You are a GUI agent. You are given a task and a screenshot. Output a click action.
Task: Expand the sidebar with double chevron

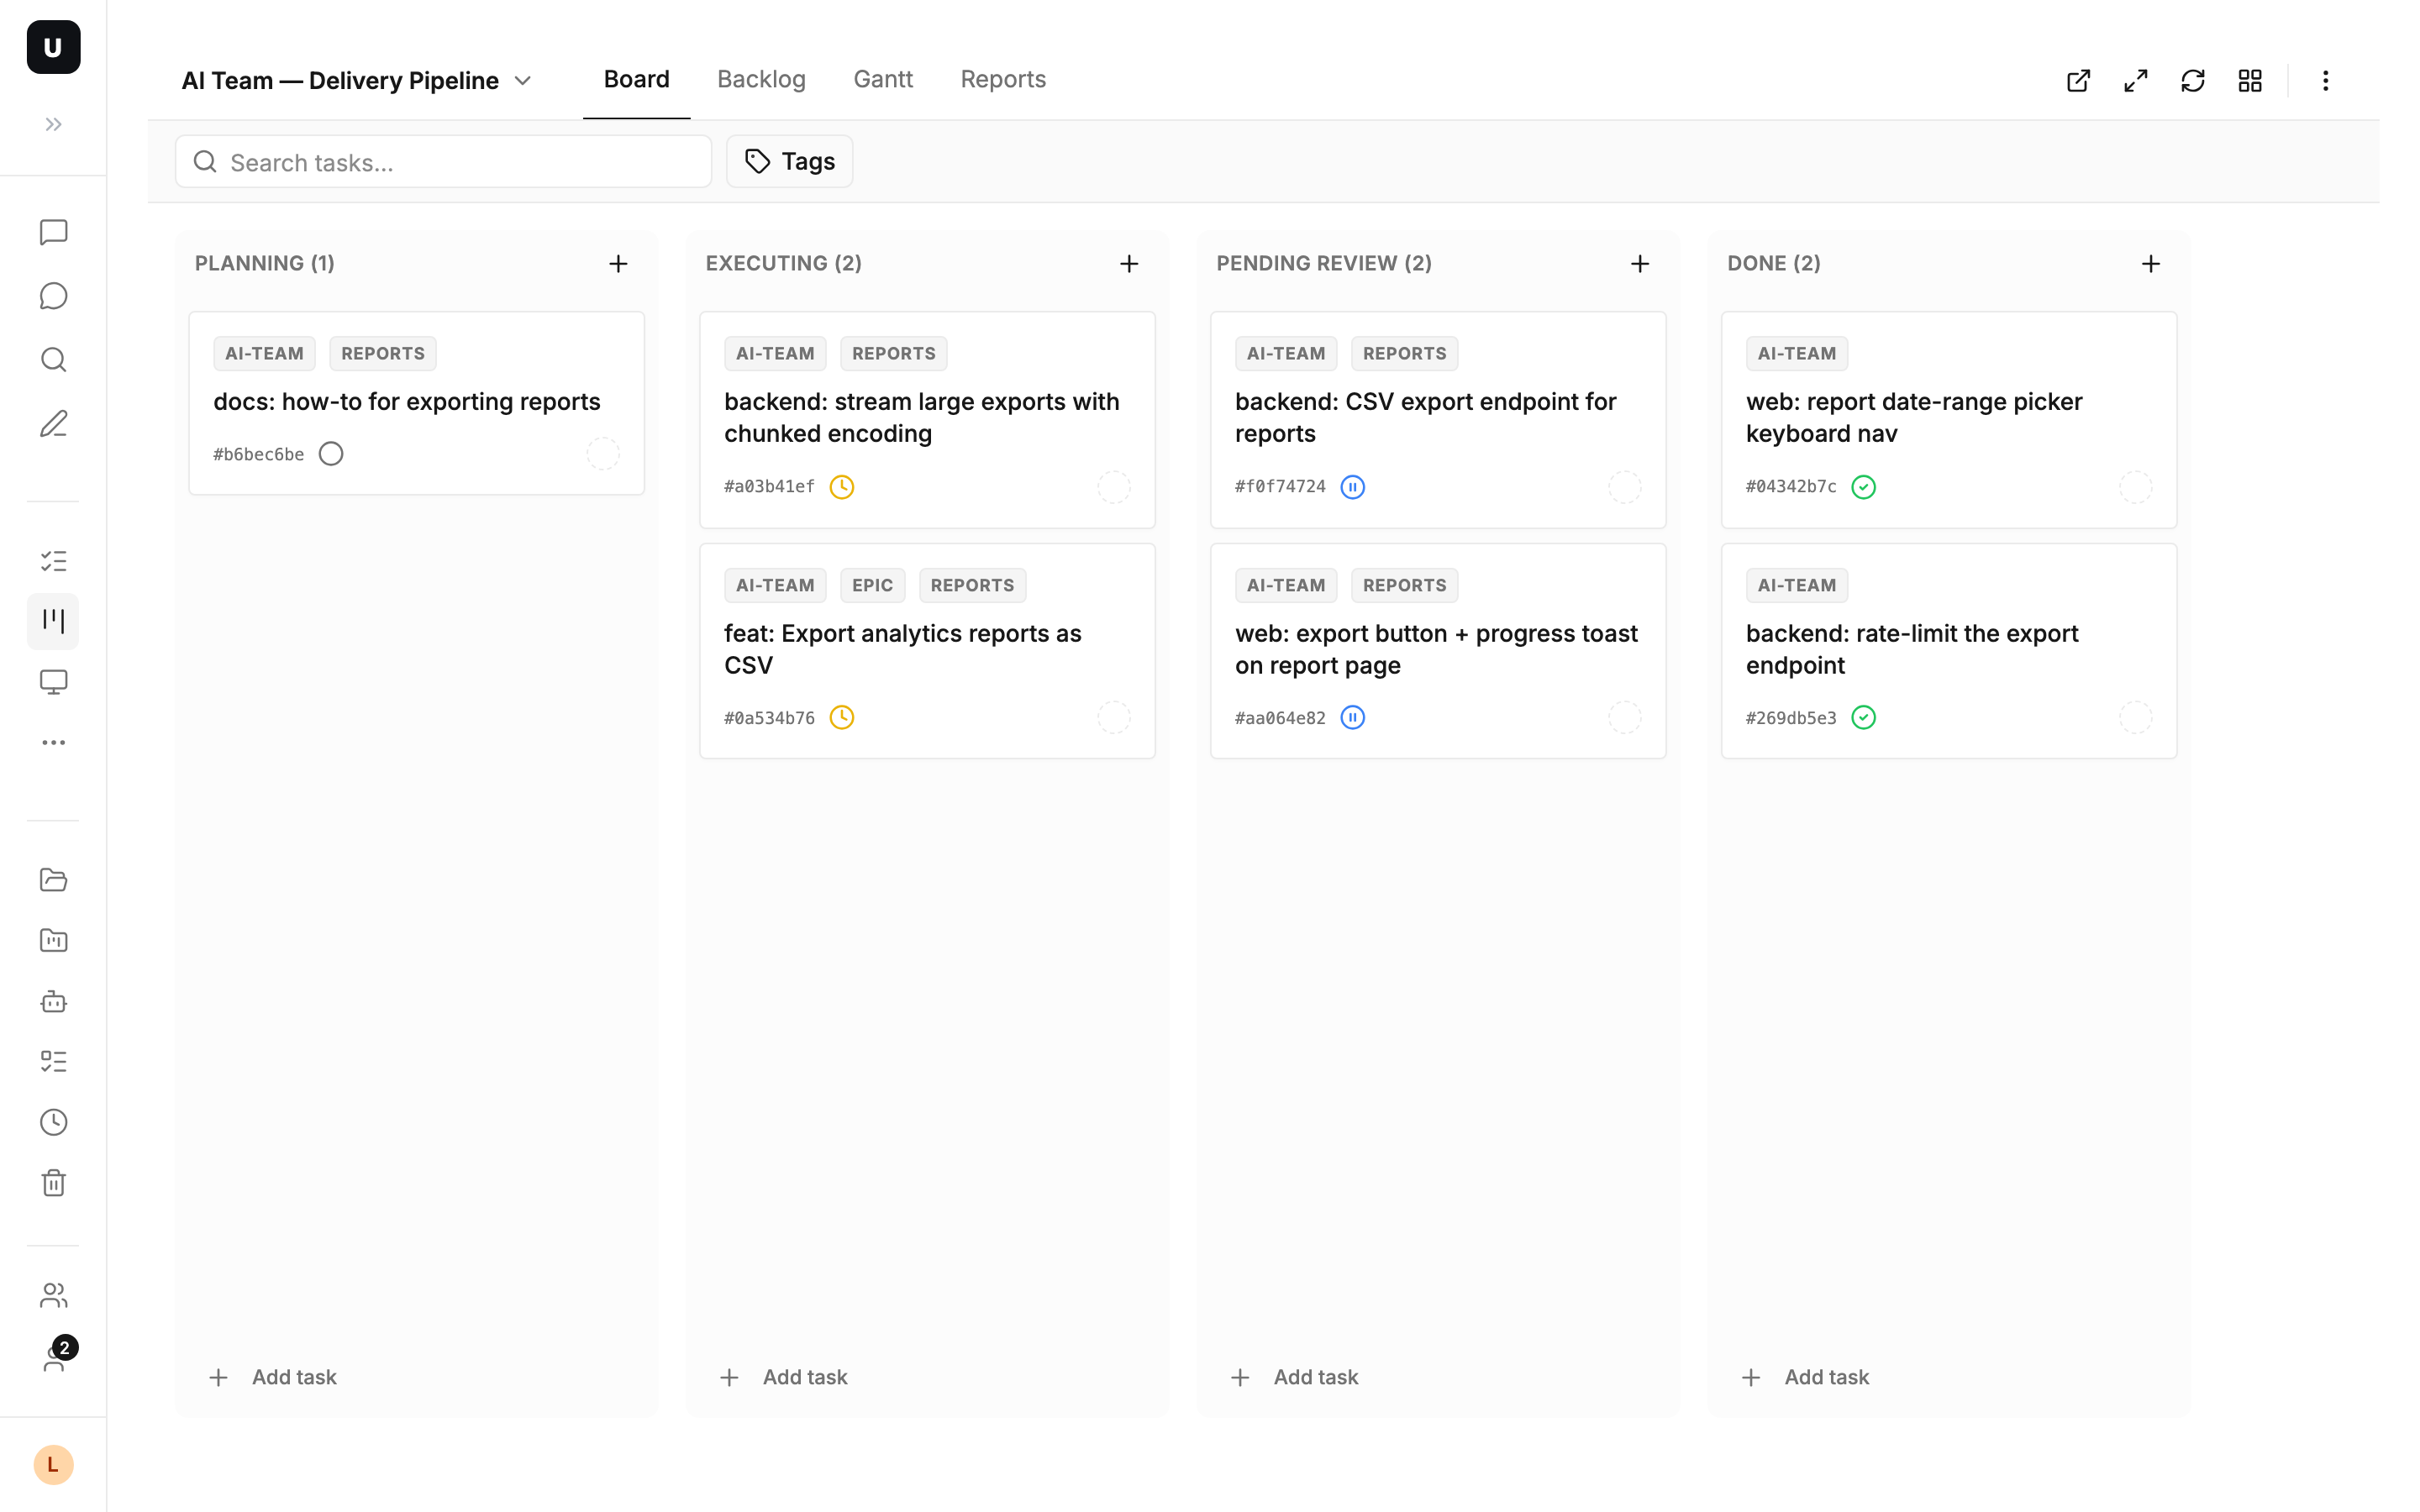tap(53, 125)
